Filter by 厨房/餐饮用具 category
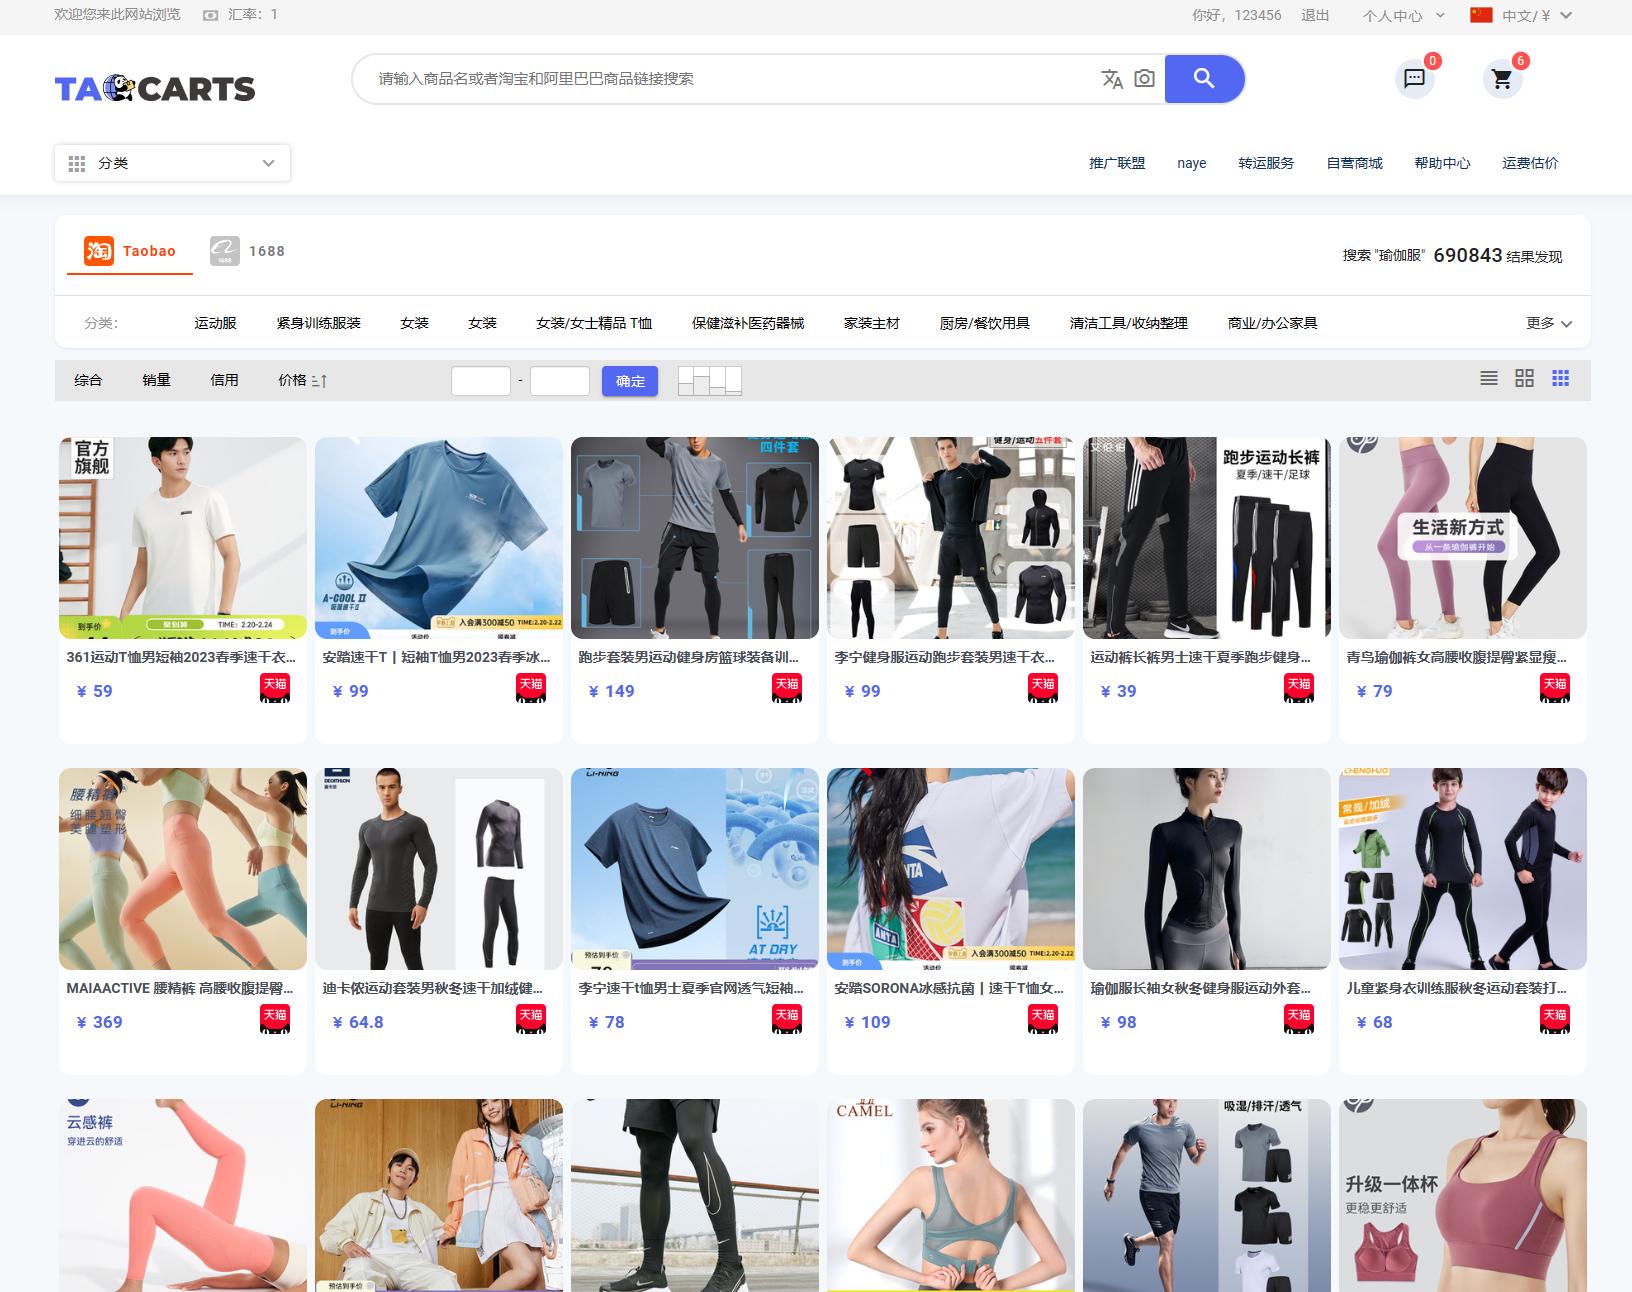This screenshot has height=1292, width=1632. [x=985, y=323]
